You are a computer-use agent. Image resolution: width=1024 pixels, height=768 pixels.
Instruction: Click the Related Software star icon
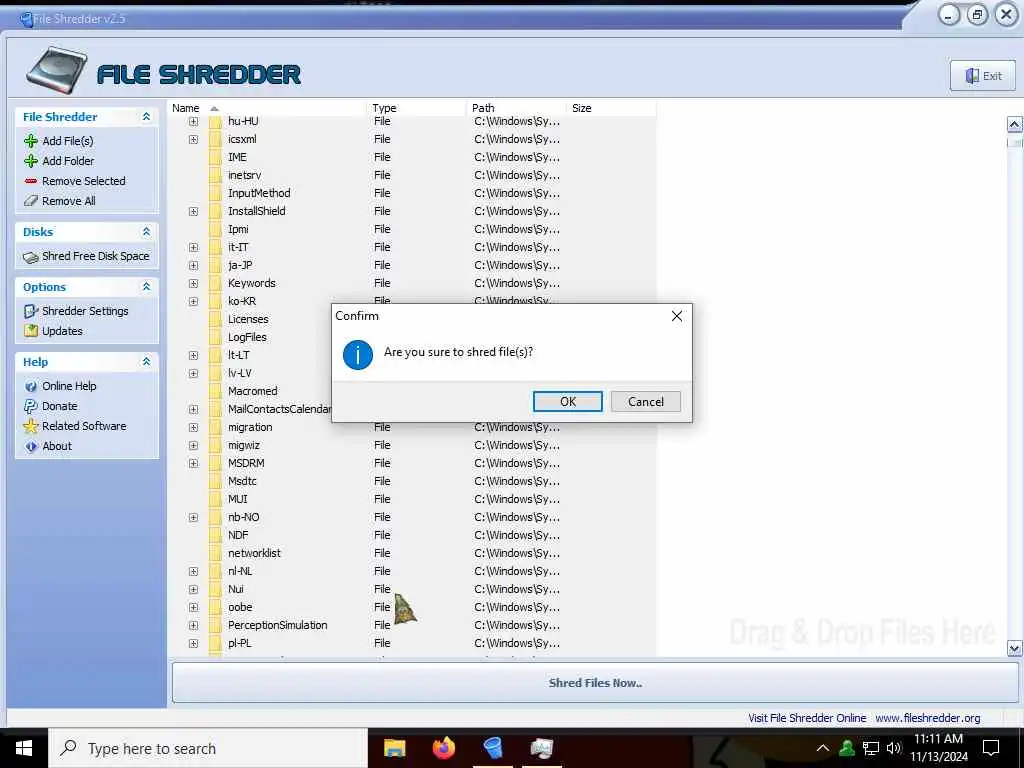(31, 426)
